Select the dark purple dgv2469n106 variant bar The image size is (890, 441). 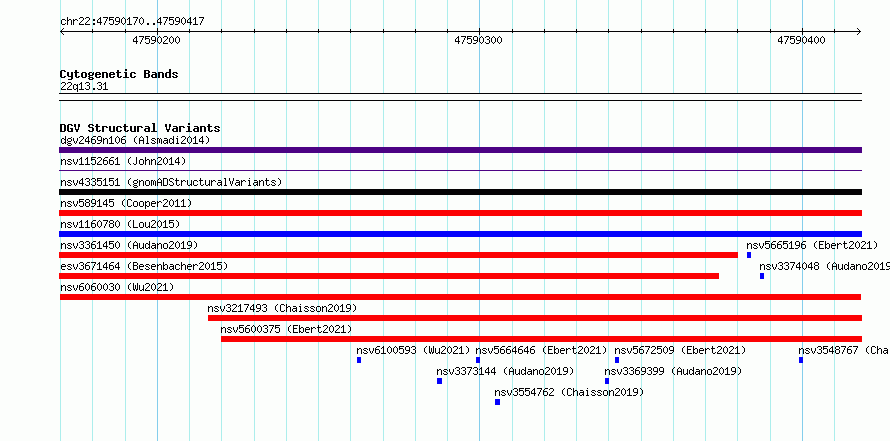(460, 150)
